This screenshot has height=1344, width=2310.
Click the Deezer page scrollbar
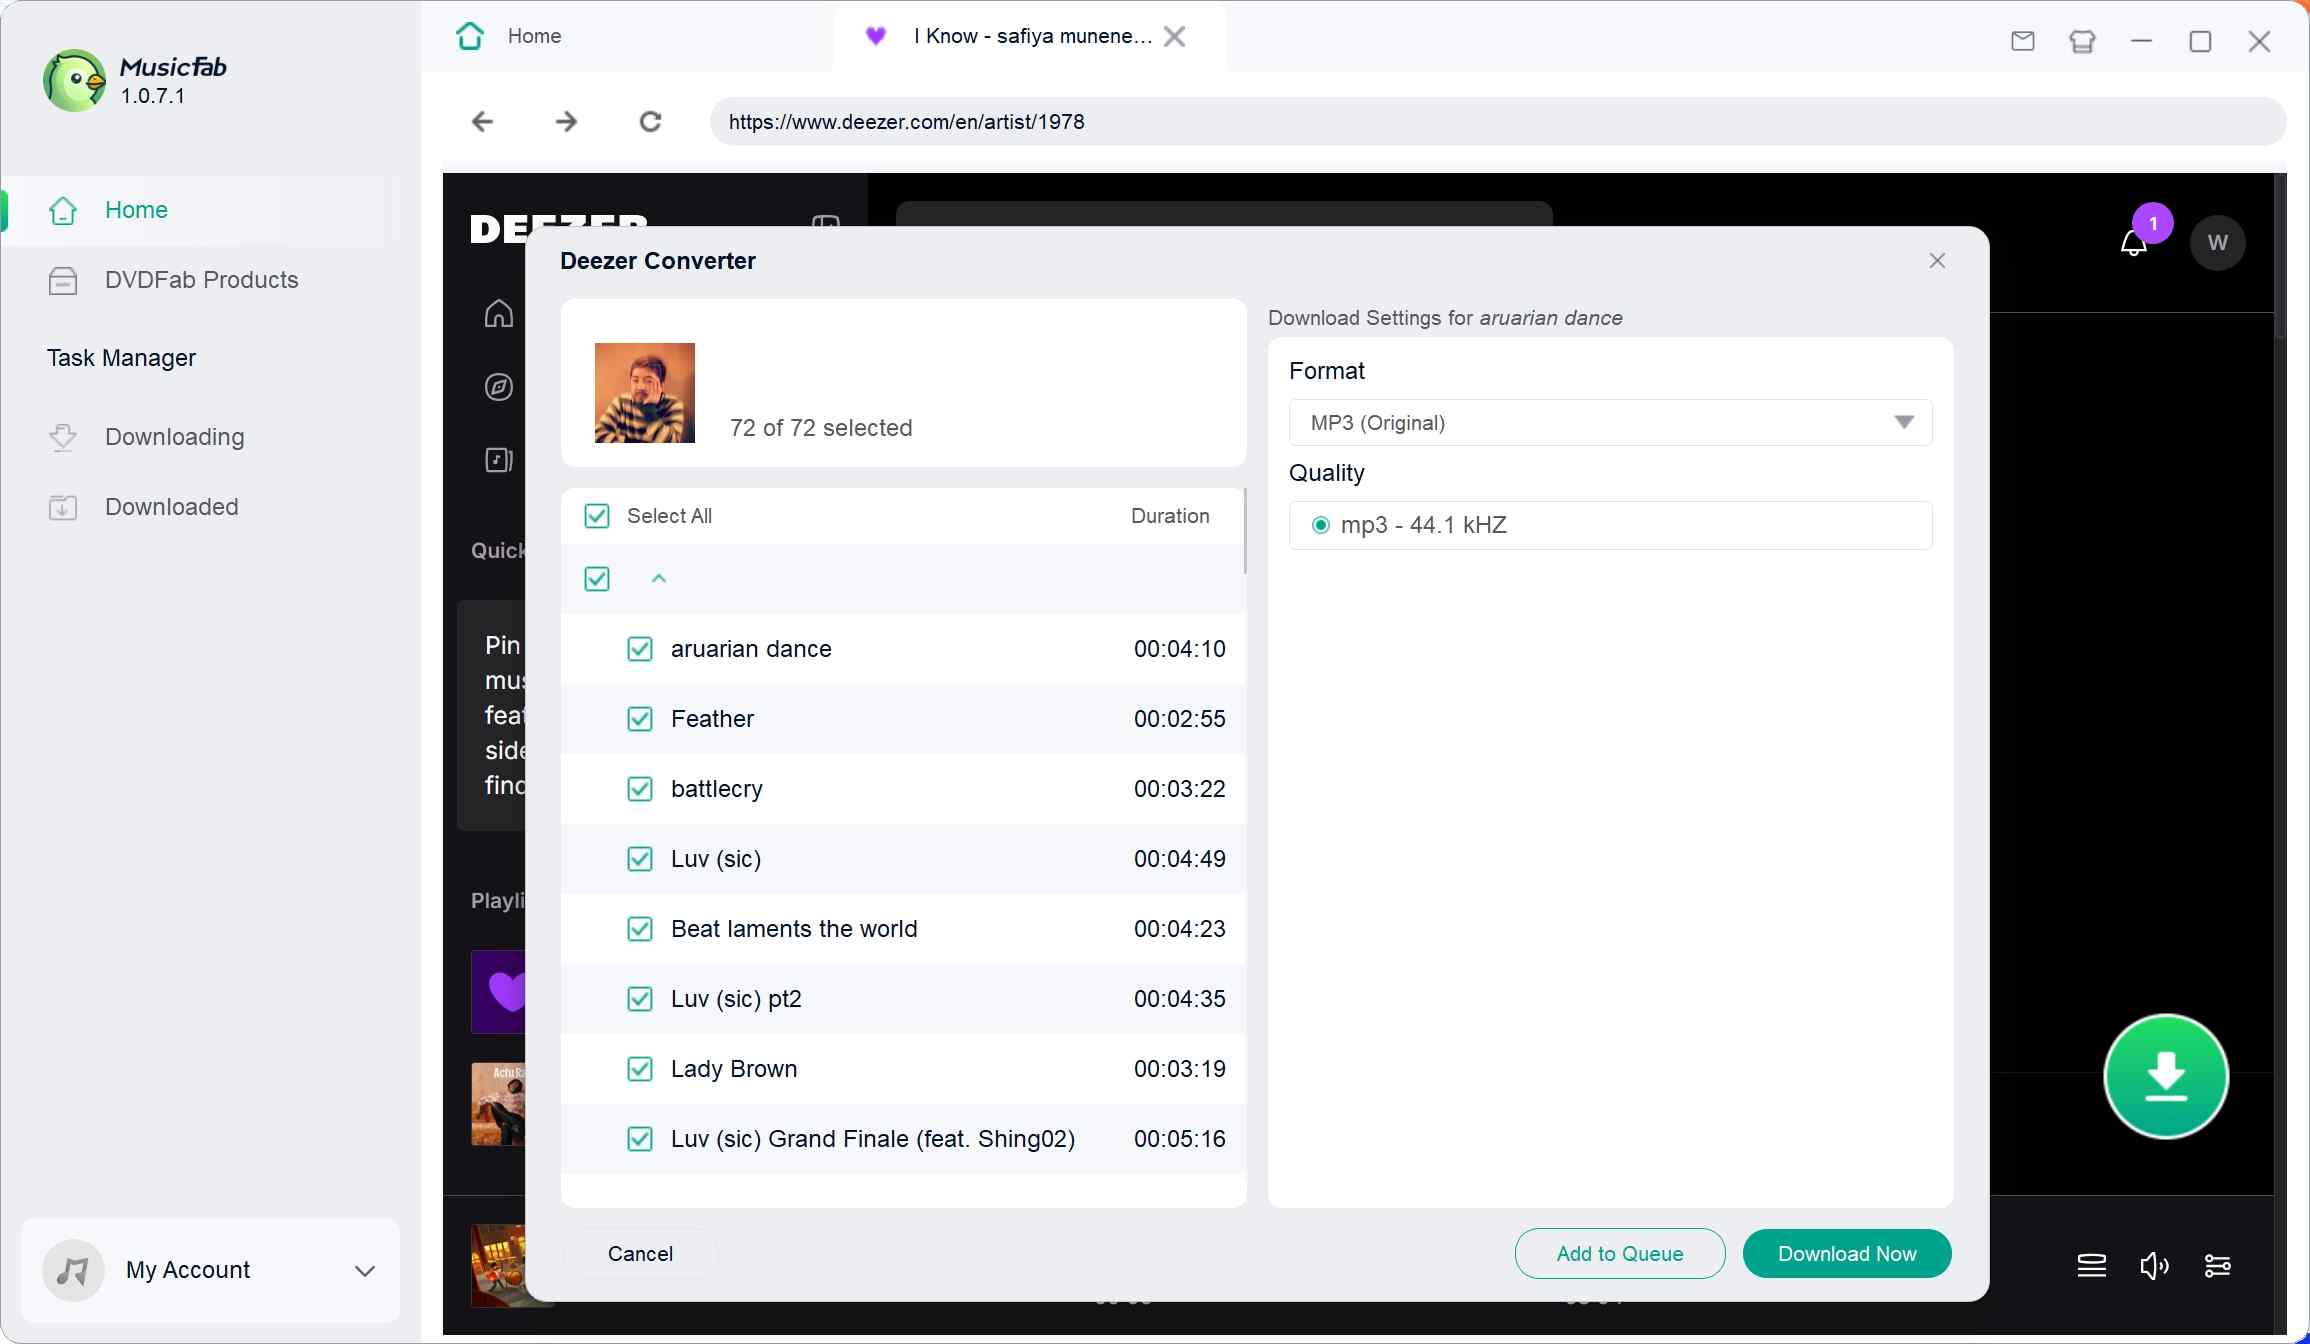(x=2280, y=256)
